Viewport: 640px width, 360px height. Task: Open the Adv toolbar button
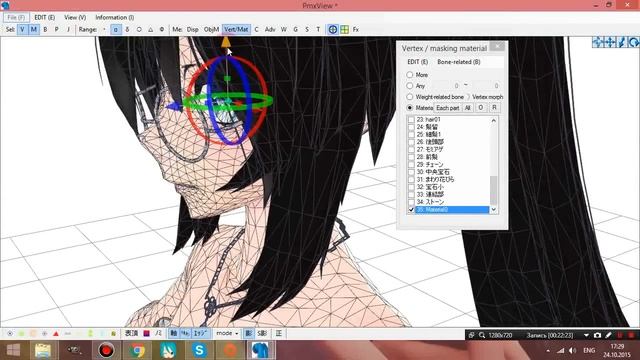tap(270, 29)
